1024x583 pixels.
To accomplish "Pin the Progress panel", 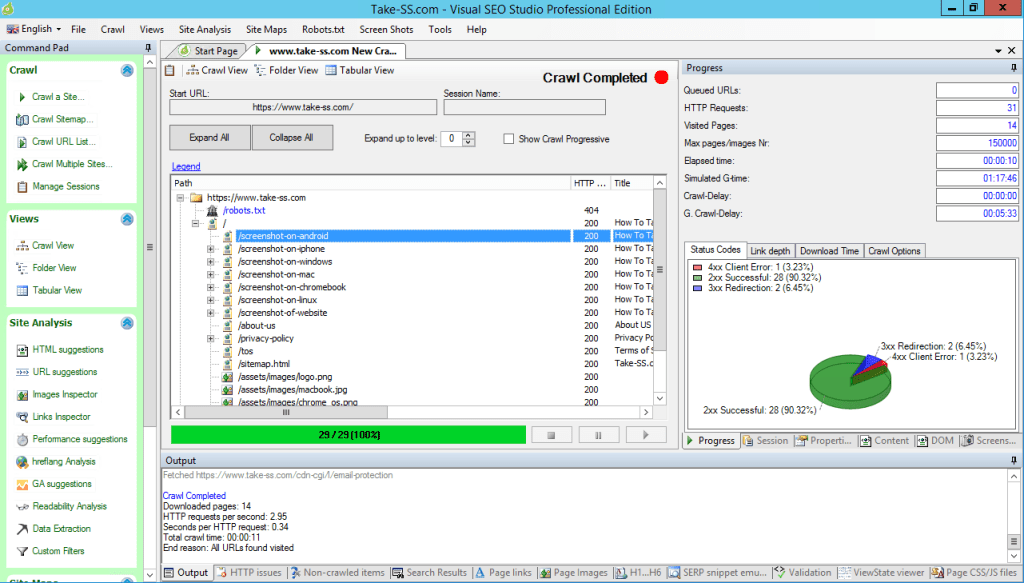I will 1013,68.
